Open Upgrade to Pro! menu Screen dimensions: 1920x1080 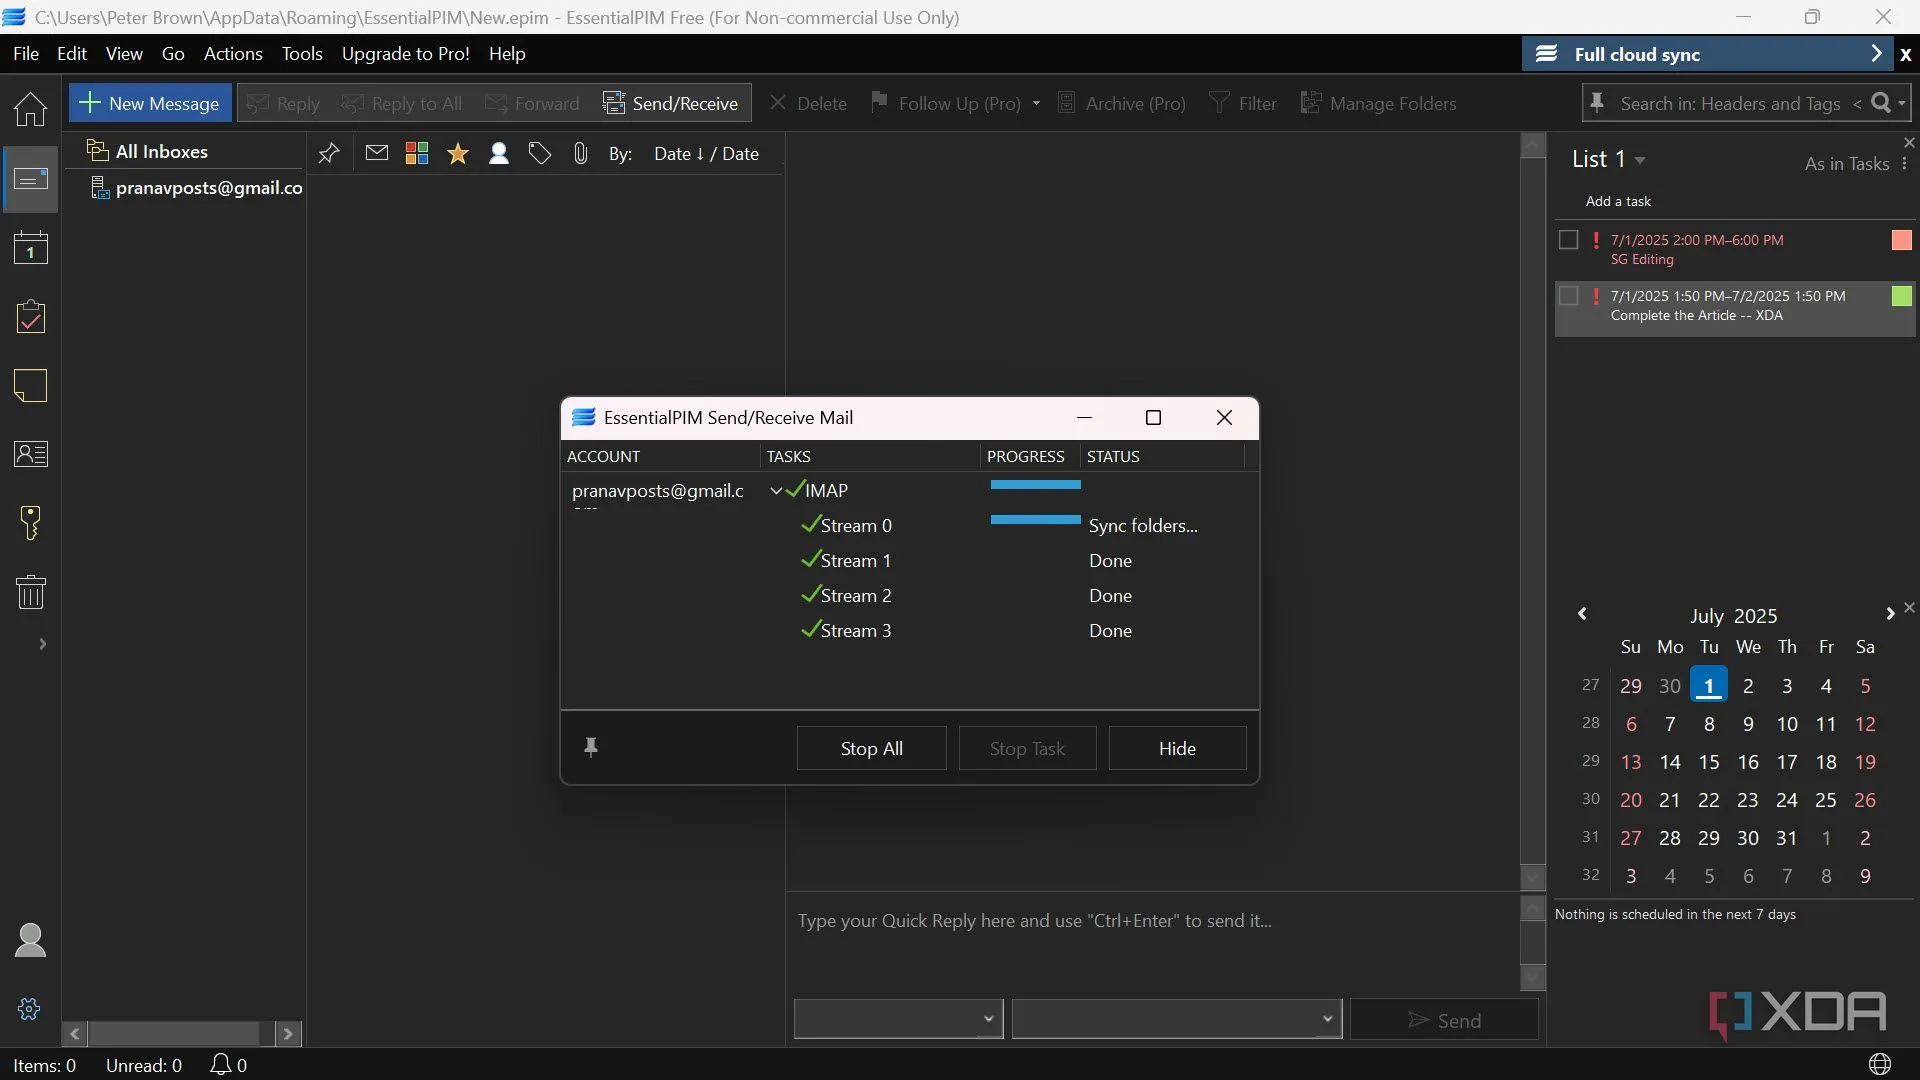405,54
